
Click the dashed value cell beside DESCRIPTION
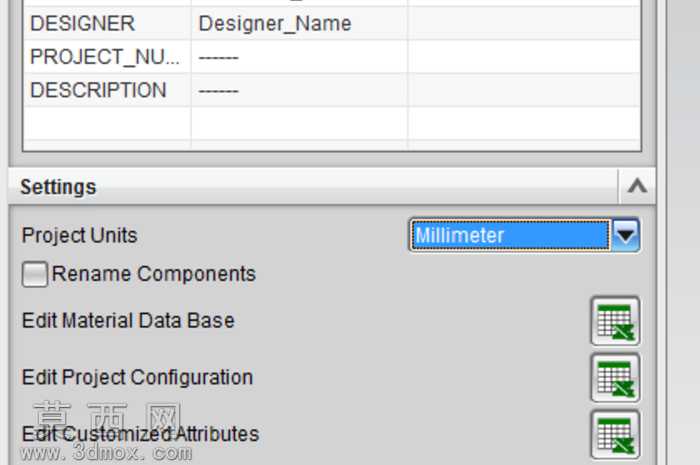(x=299, y=90)
